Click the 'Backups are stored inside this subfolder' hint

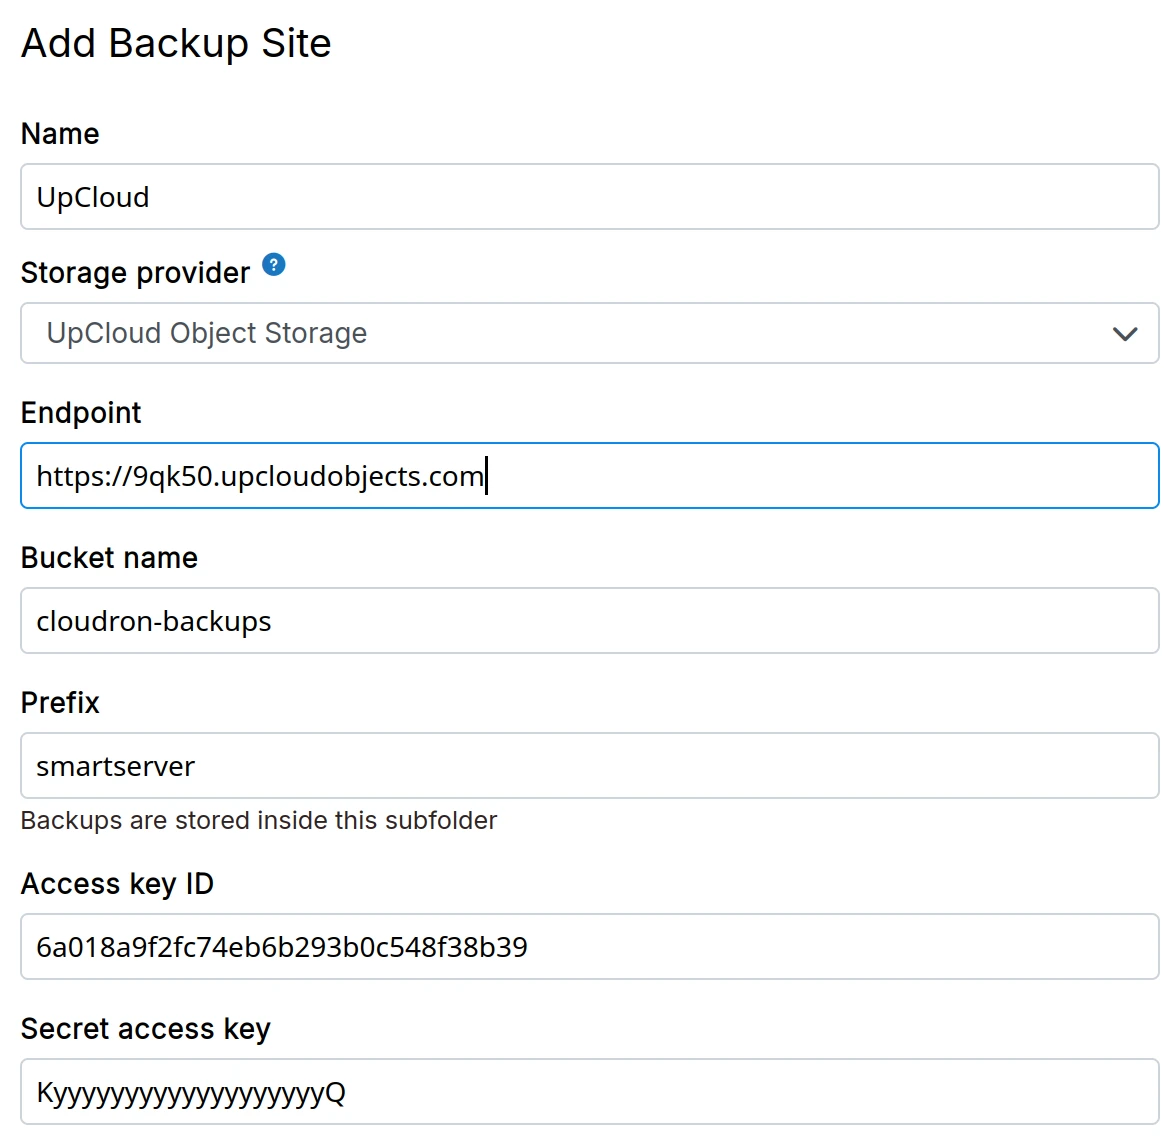click(x=258, y=821)
